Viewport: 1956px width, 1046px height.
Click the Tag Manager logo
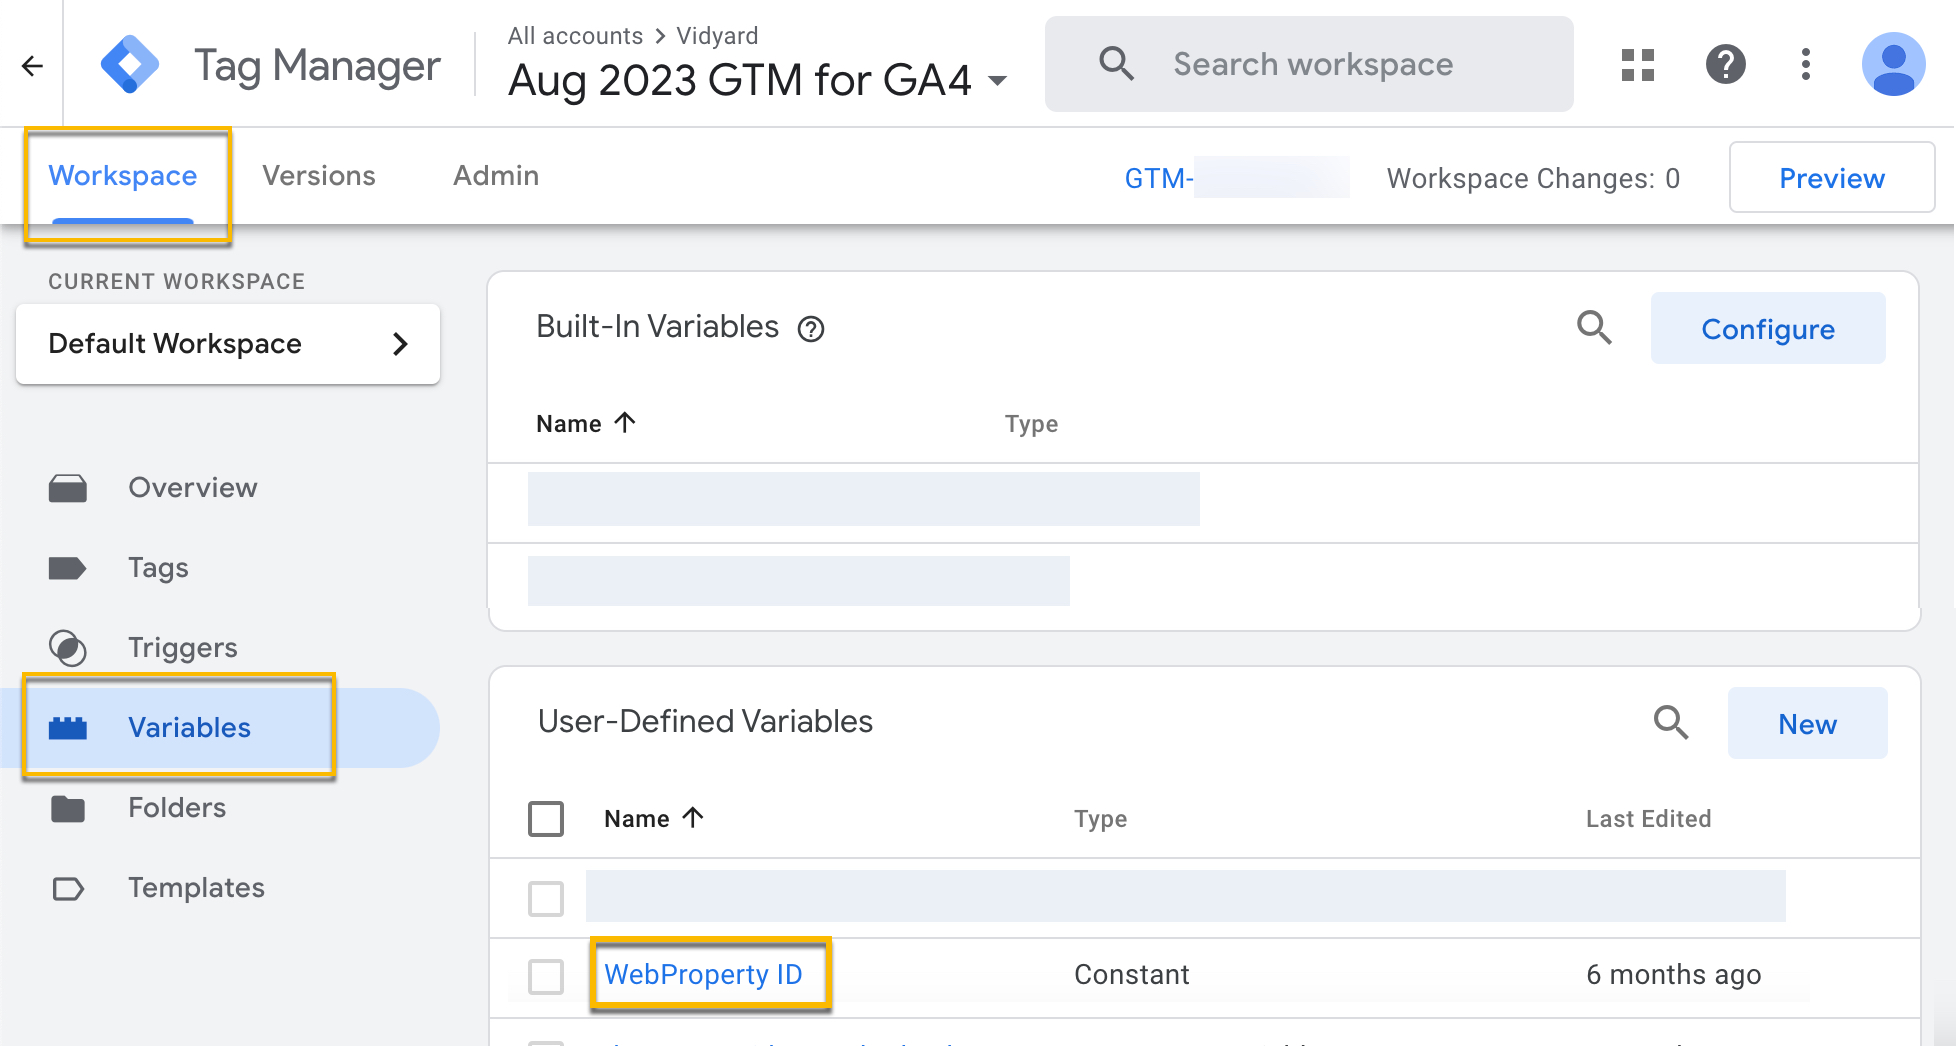point(130,65)
